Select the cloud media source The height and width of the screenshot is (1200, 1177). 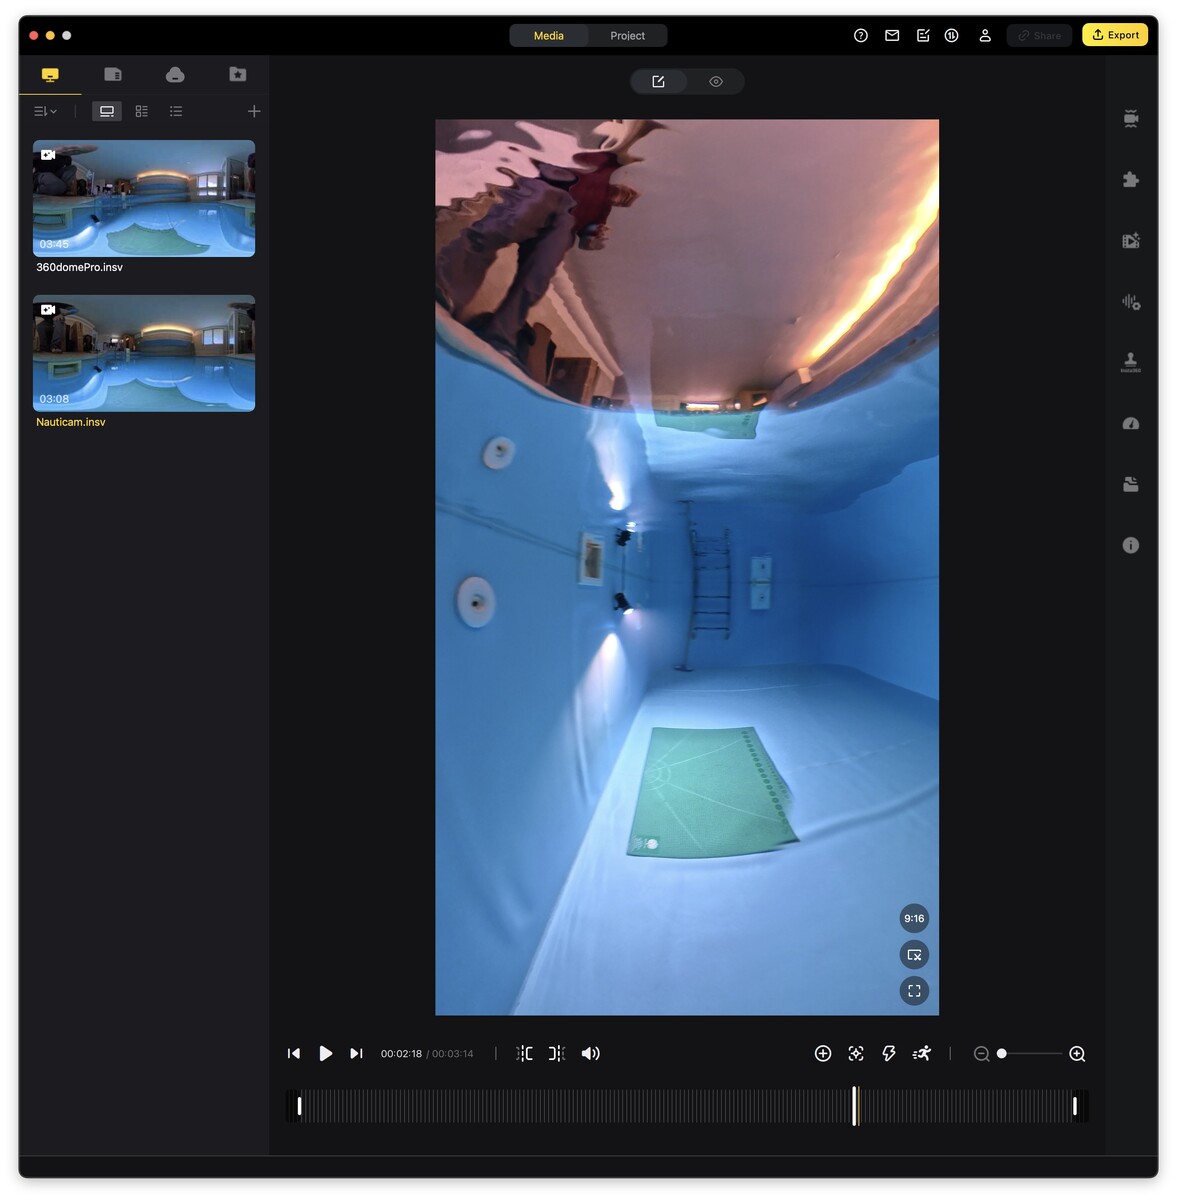175,74
